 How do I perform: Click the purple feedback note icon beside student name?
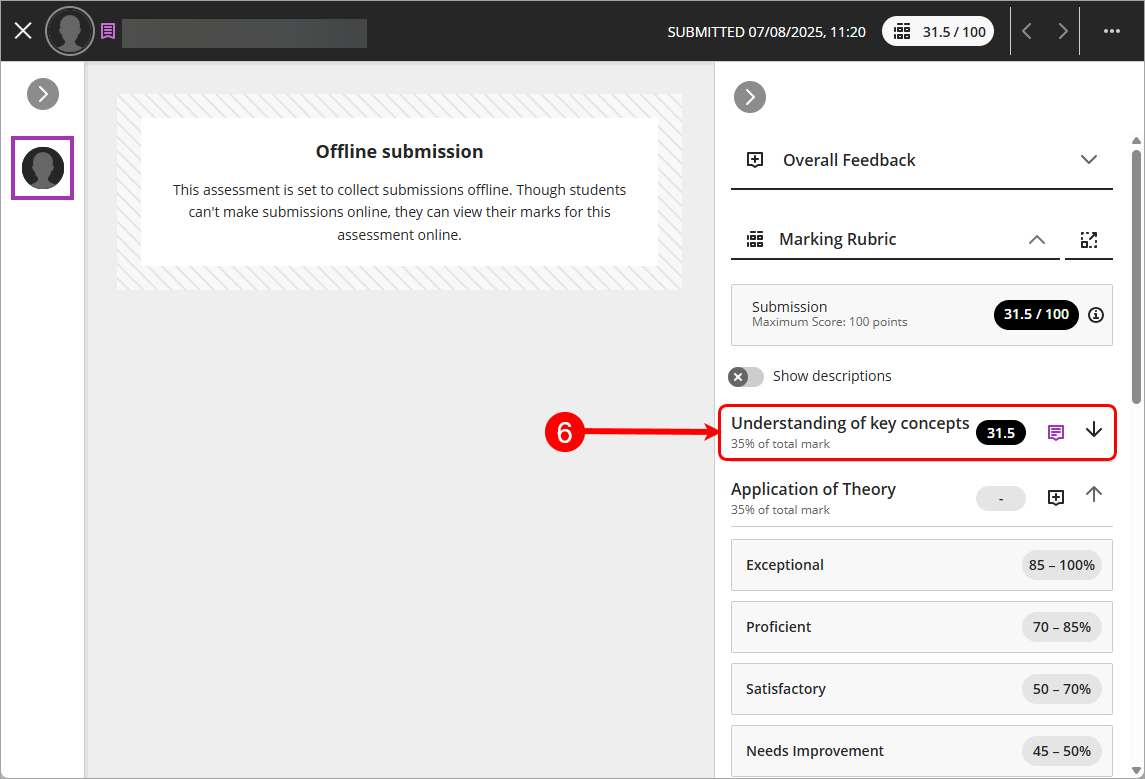108,31
